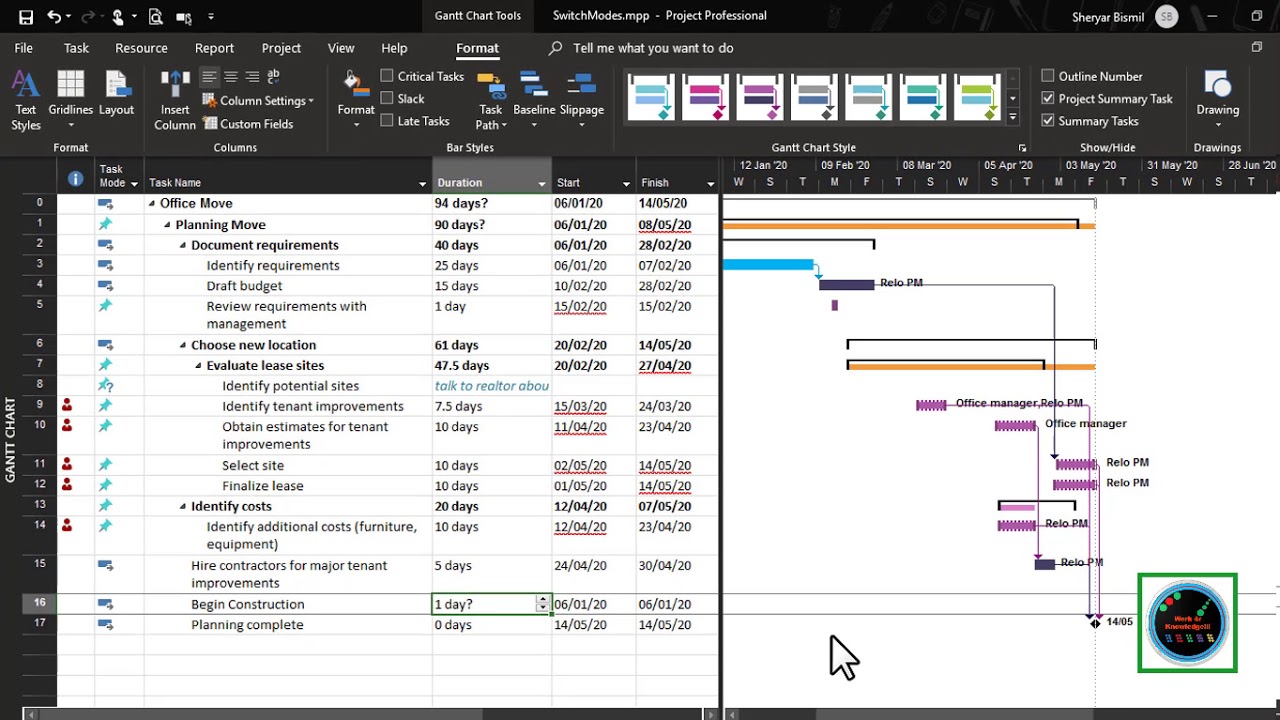This screenshot has width=1280, height=720.
Task: Select the green Gantt chart style swatch
Action: point(921,97)
